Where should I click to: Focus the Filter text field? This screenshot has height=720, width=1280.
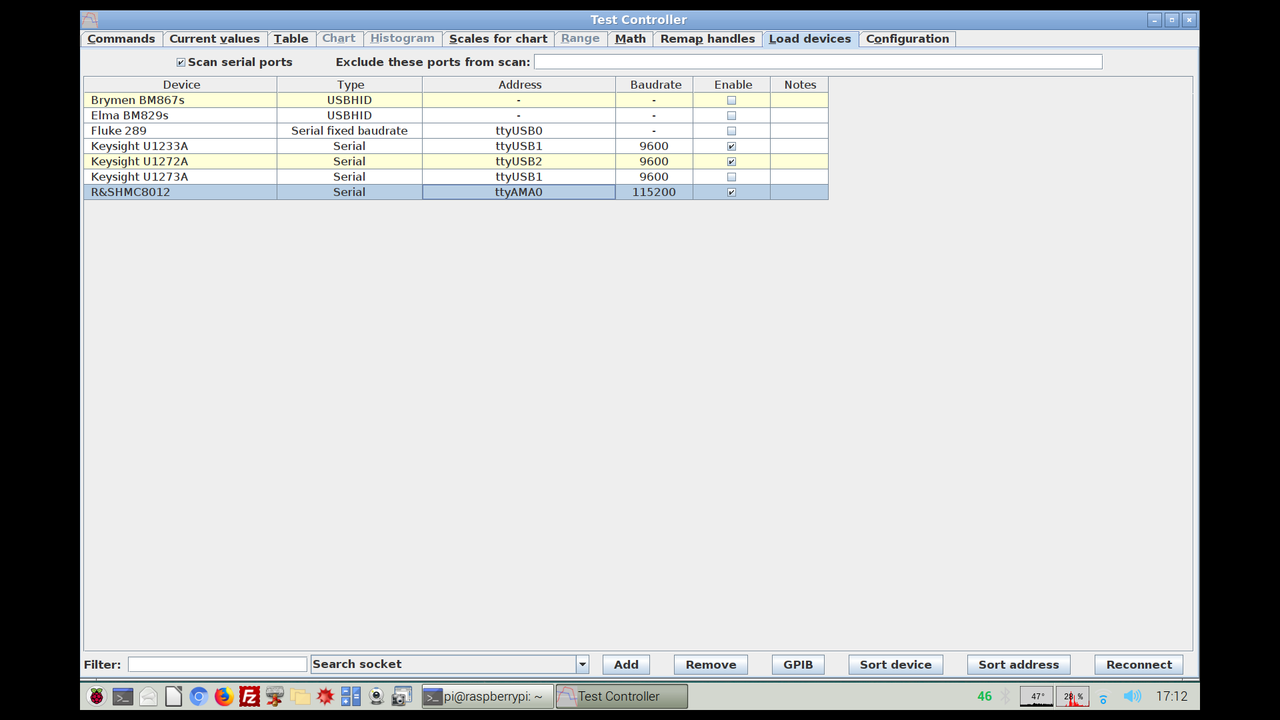pyautogui.click(x=217, y=664)
